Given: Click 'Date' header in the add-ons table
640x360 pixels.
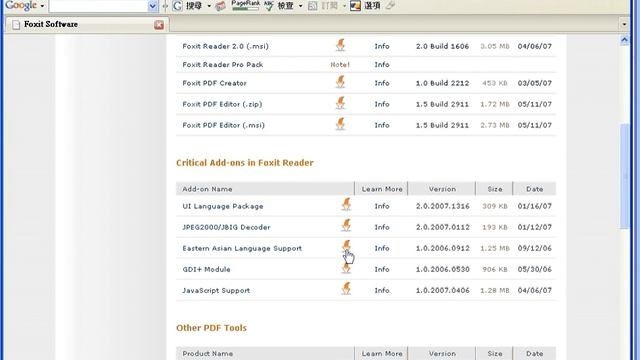Looking at the screenshot, I should click(x=534, y=189).
